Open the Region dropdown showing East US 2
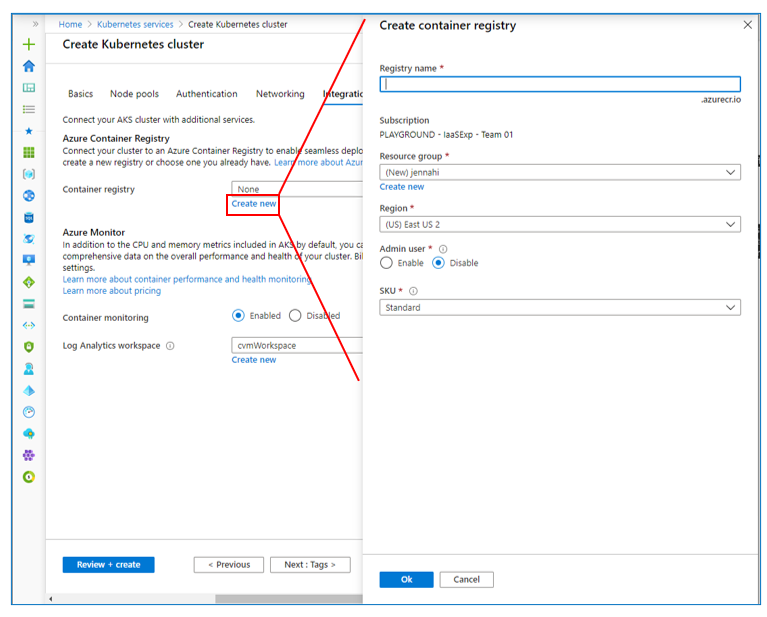This screenshot has height=617, width=767. pos(560,225)
